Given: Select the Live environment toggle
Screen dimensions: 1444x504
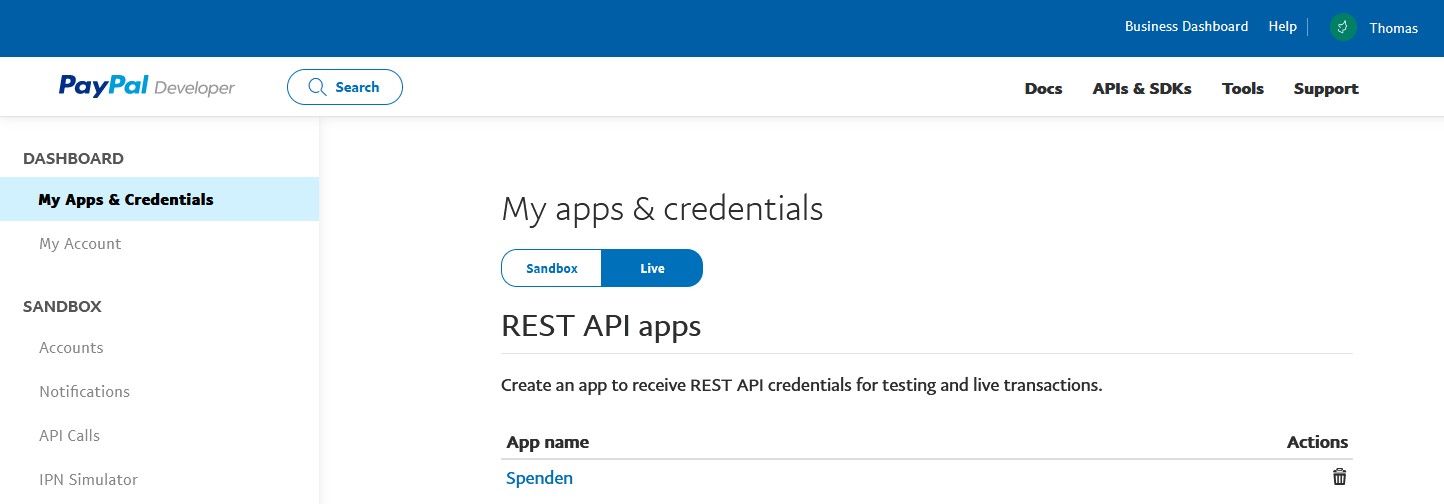Looking at the screenshot, I should point(652,268).
